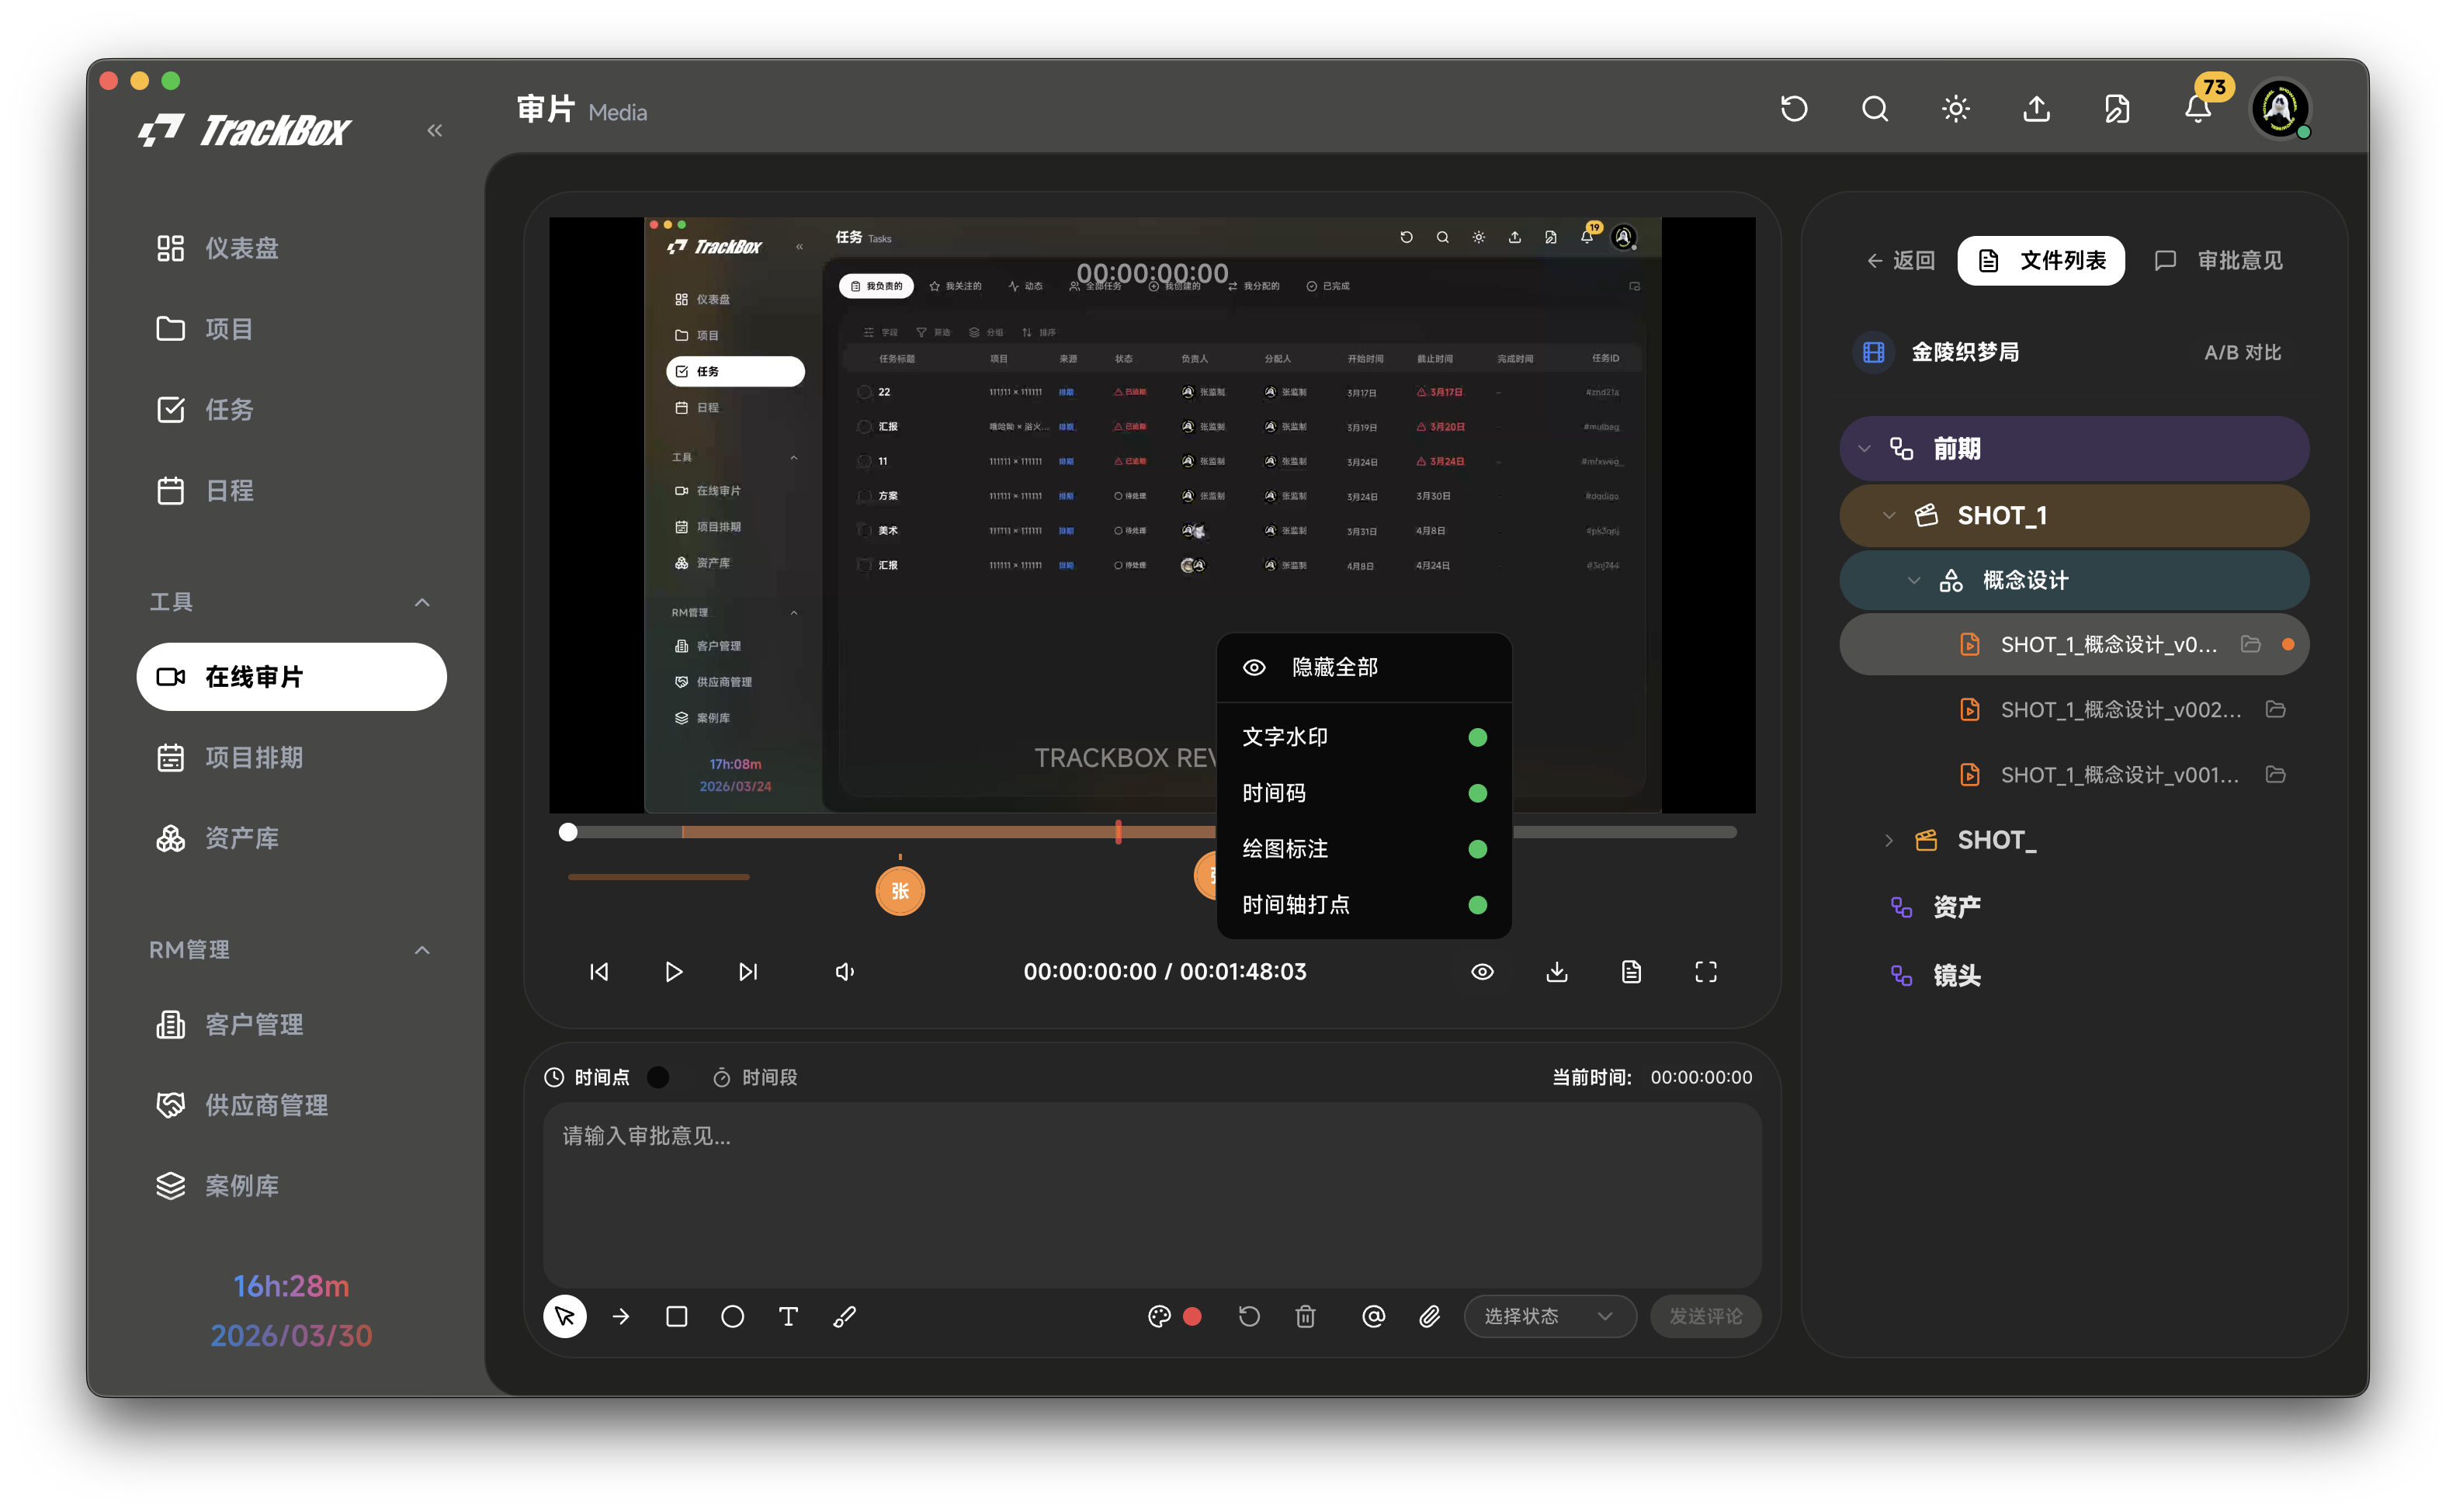Screen dimensions: 2456x1512
Task: Select the text annotation tool
Action: pyautogui.click(x=789, y=1316)
